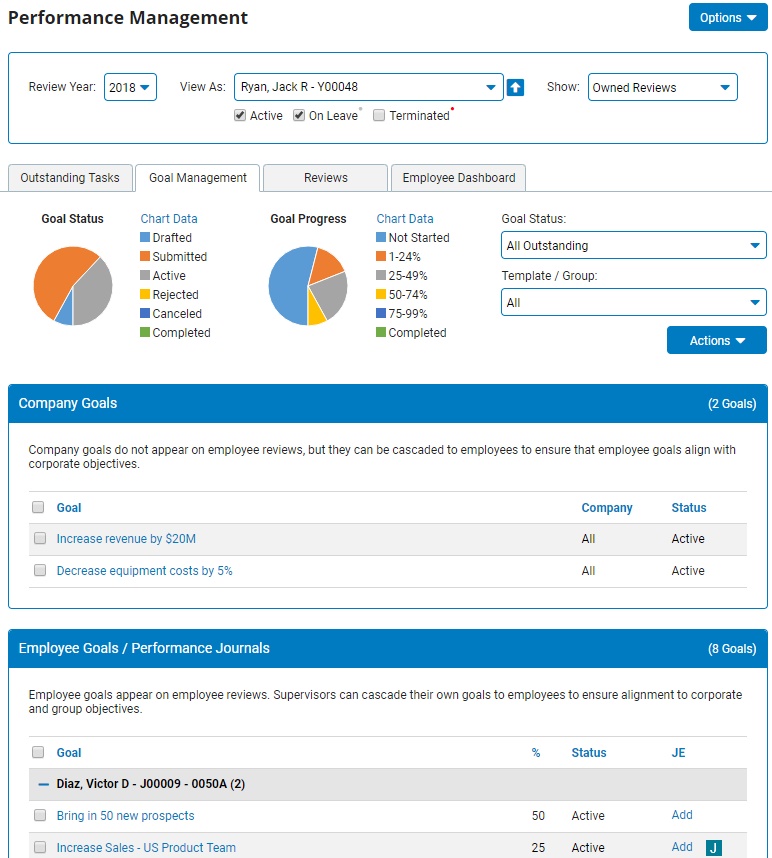Screen dimensions: 772x858
Task: Sort Employee Goals by Goal column header
Action: tap(69, 753)
